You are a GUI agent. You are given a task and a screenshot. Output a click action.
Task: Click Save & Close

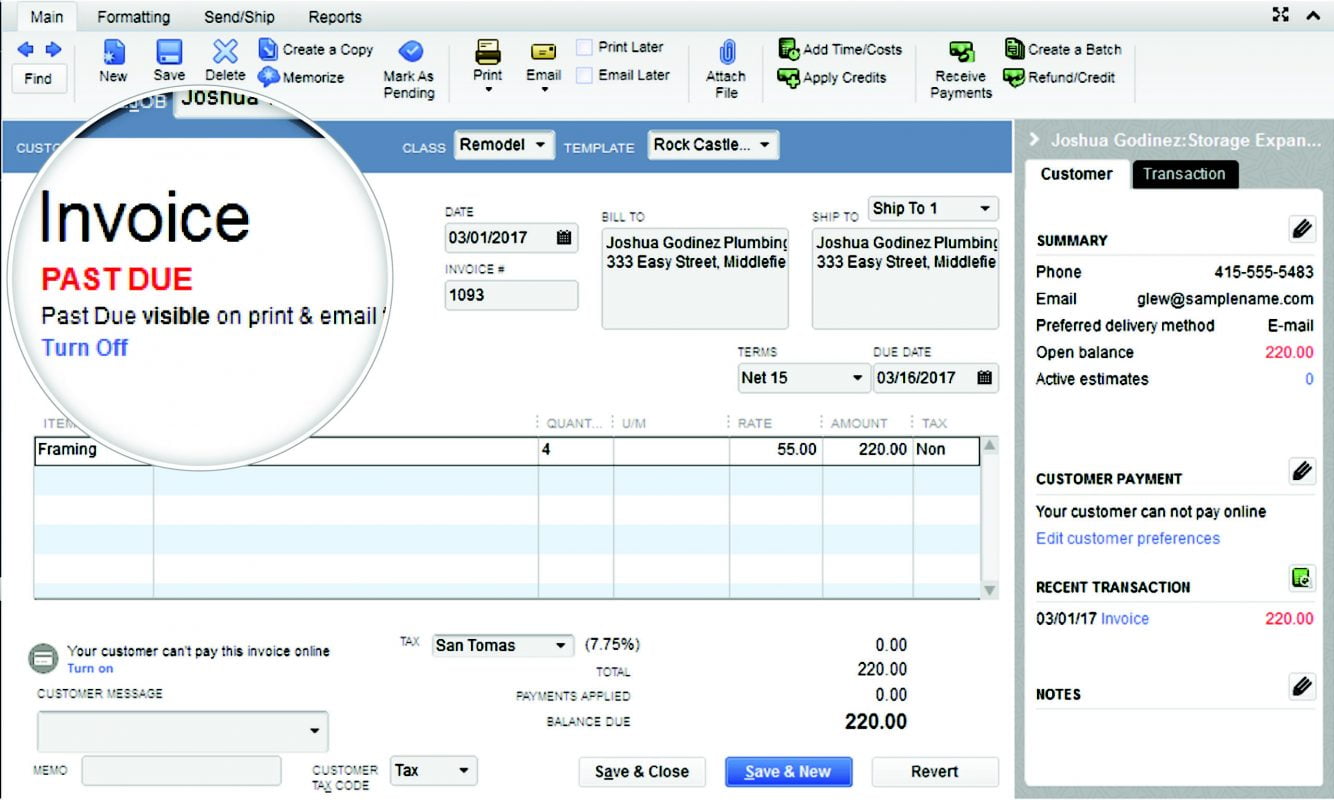coord(641,771)
